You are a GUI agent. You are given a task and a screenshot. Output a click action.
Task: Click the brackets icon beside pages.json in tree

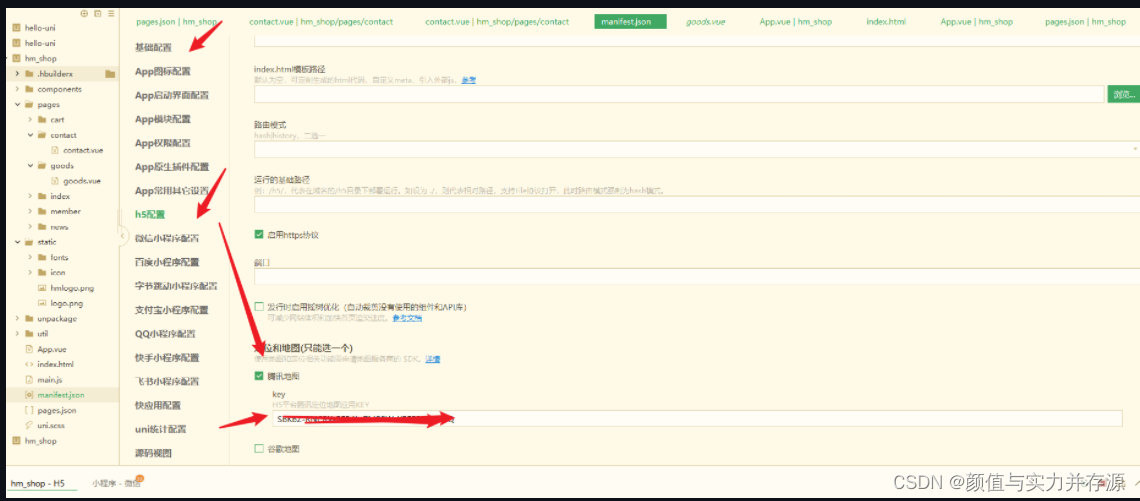(29, 410)
